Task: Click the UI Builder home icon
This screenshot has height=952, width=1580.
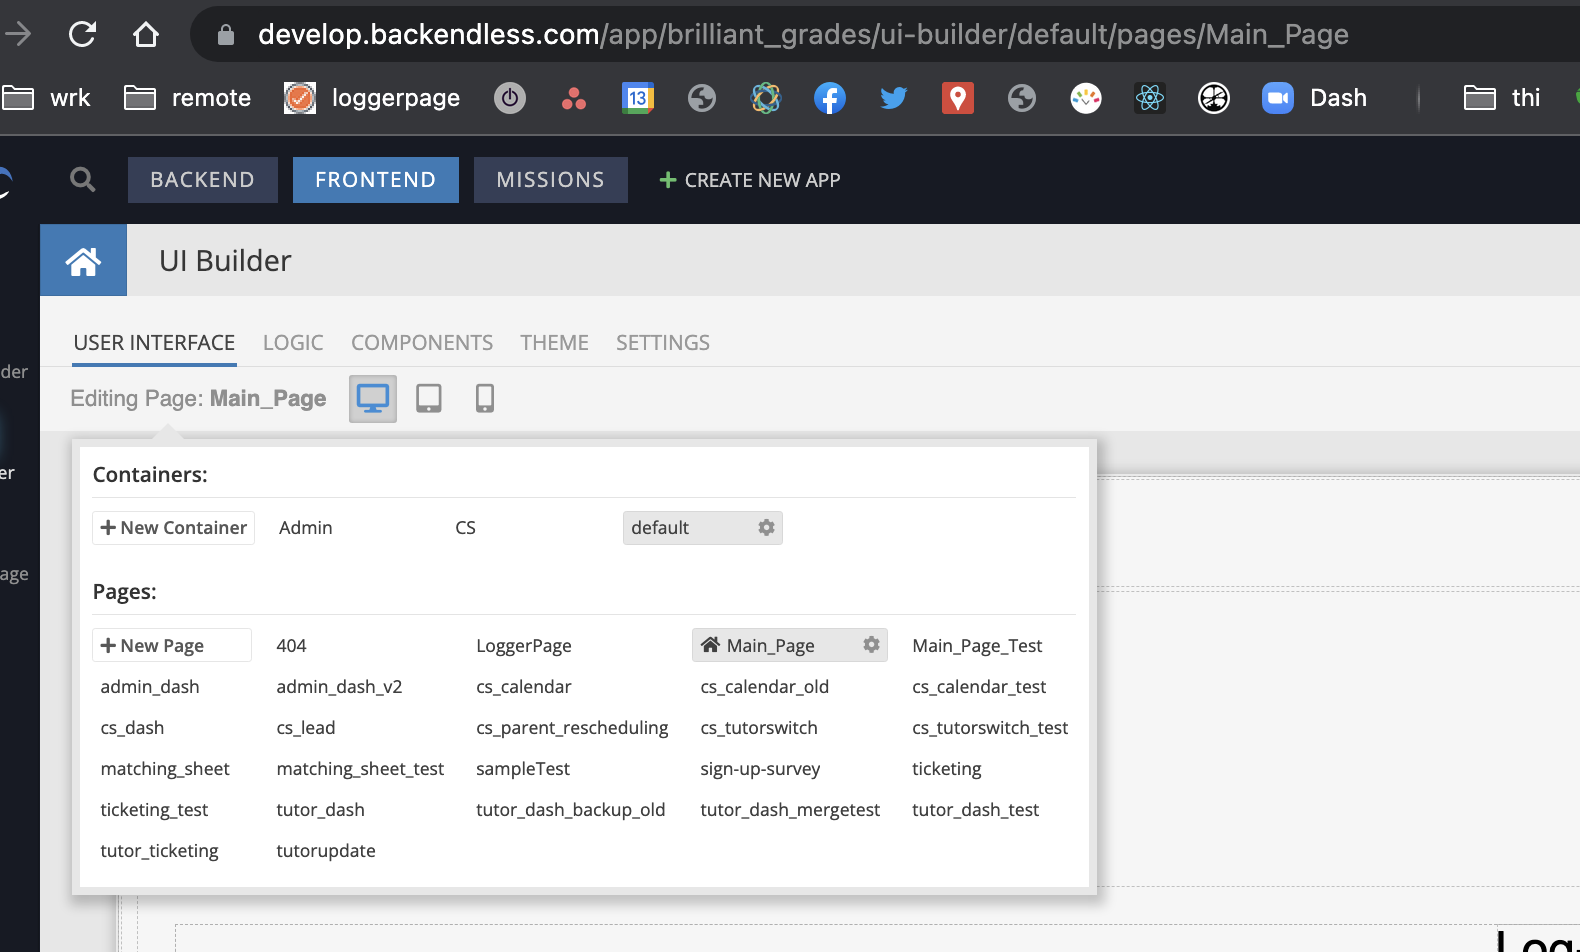Action: pos(83,261)
